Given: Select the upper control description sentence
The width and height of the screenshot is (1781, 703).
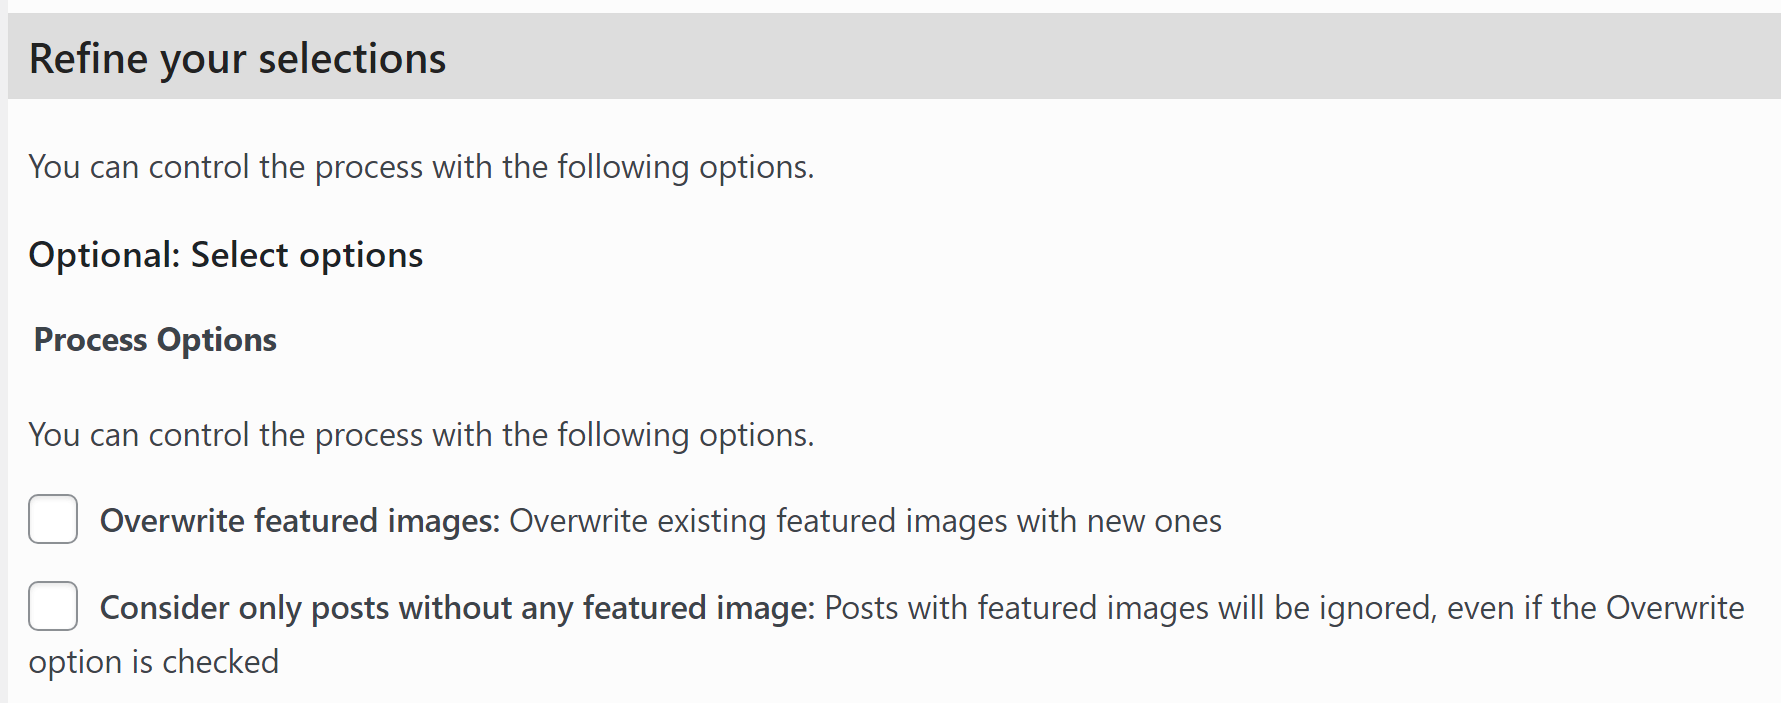Looking at the screenshot, I should point(421,166).
